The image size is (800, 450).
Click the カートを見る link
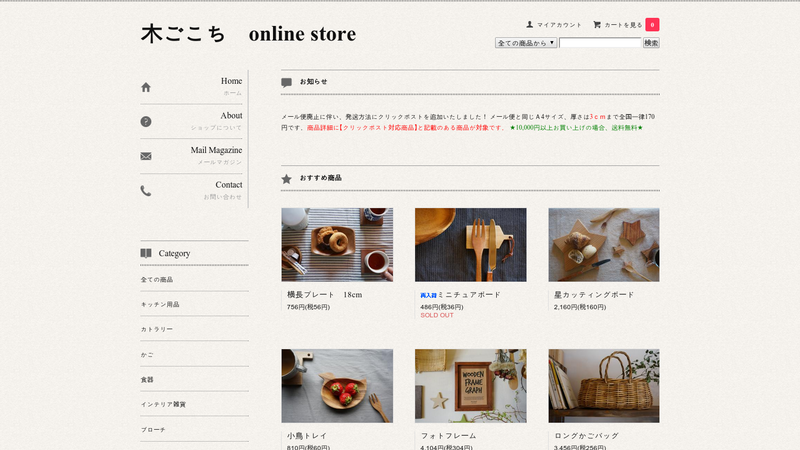point(623,24)
